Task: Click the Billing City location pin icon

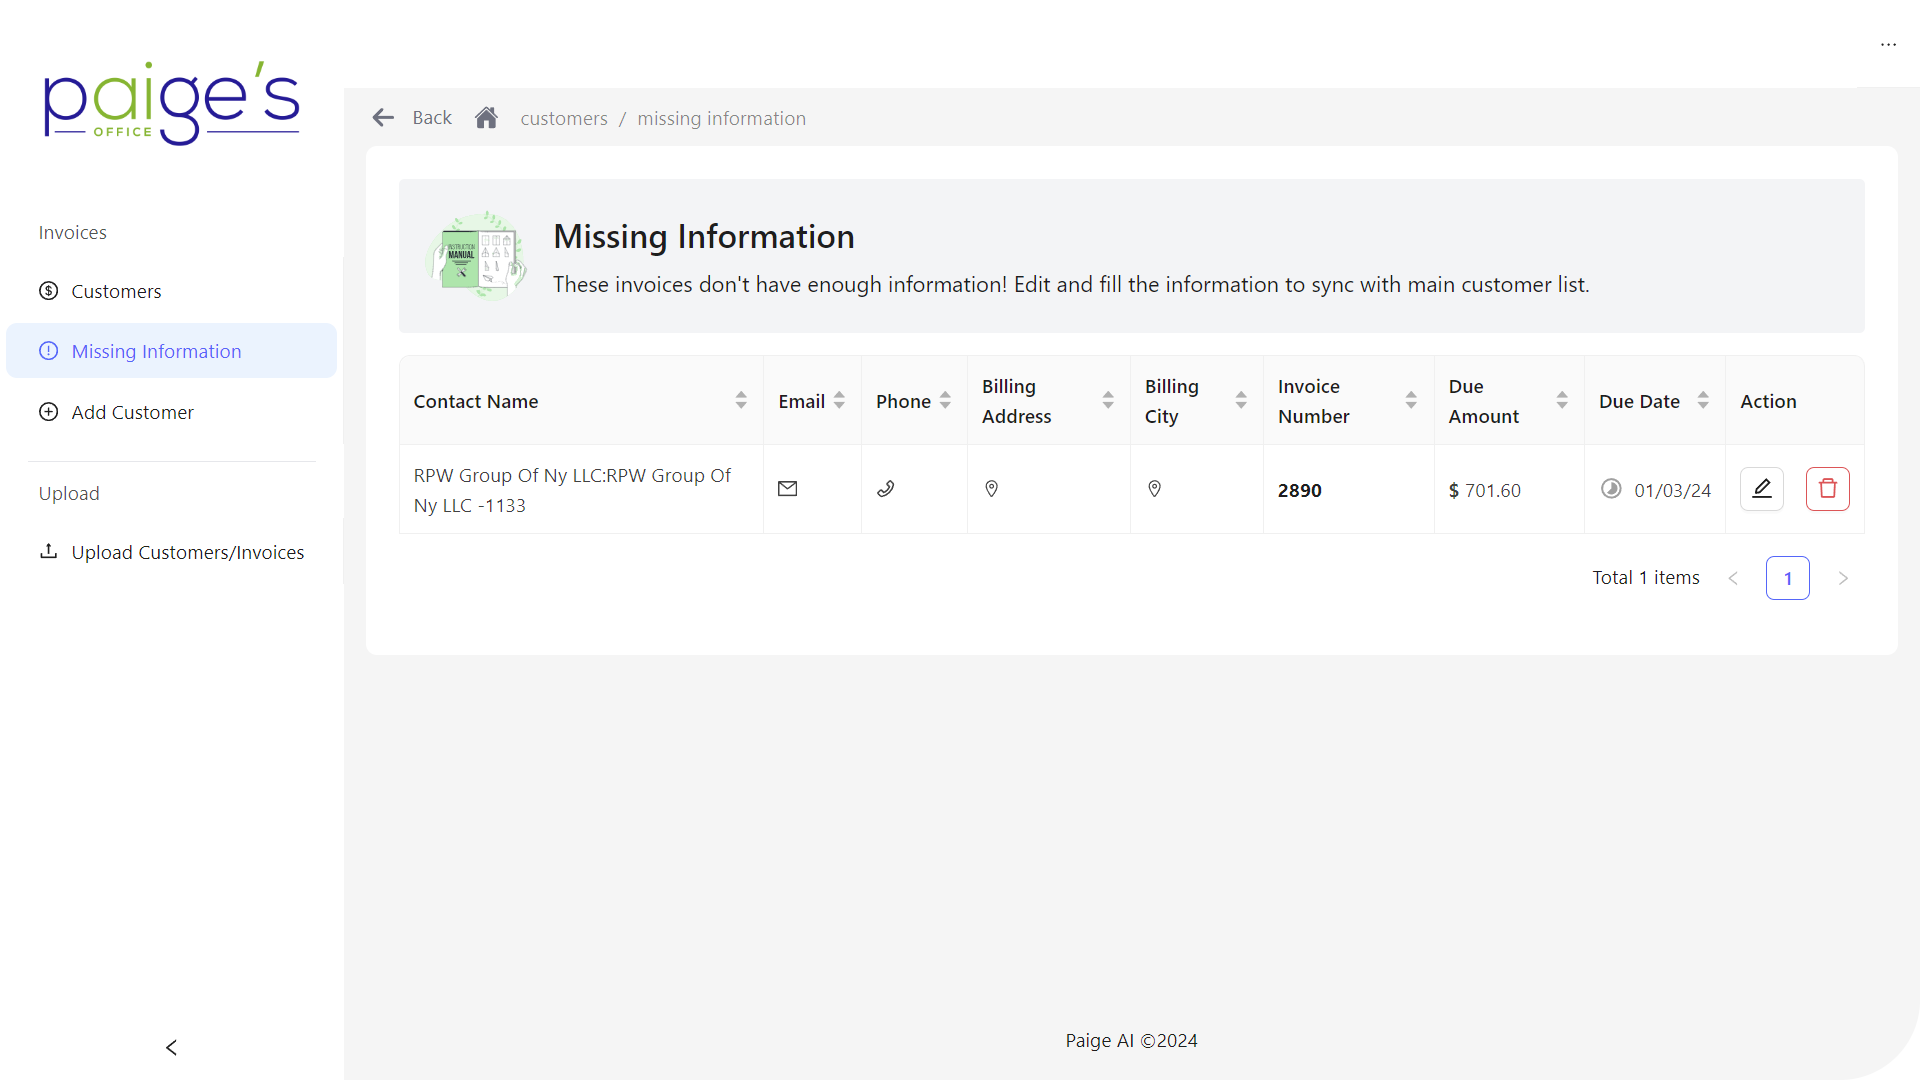Action: [1154, 489]
